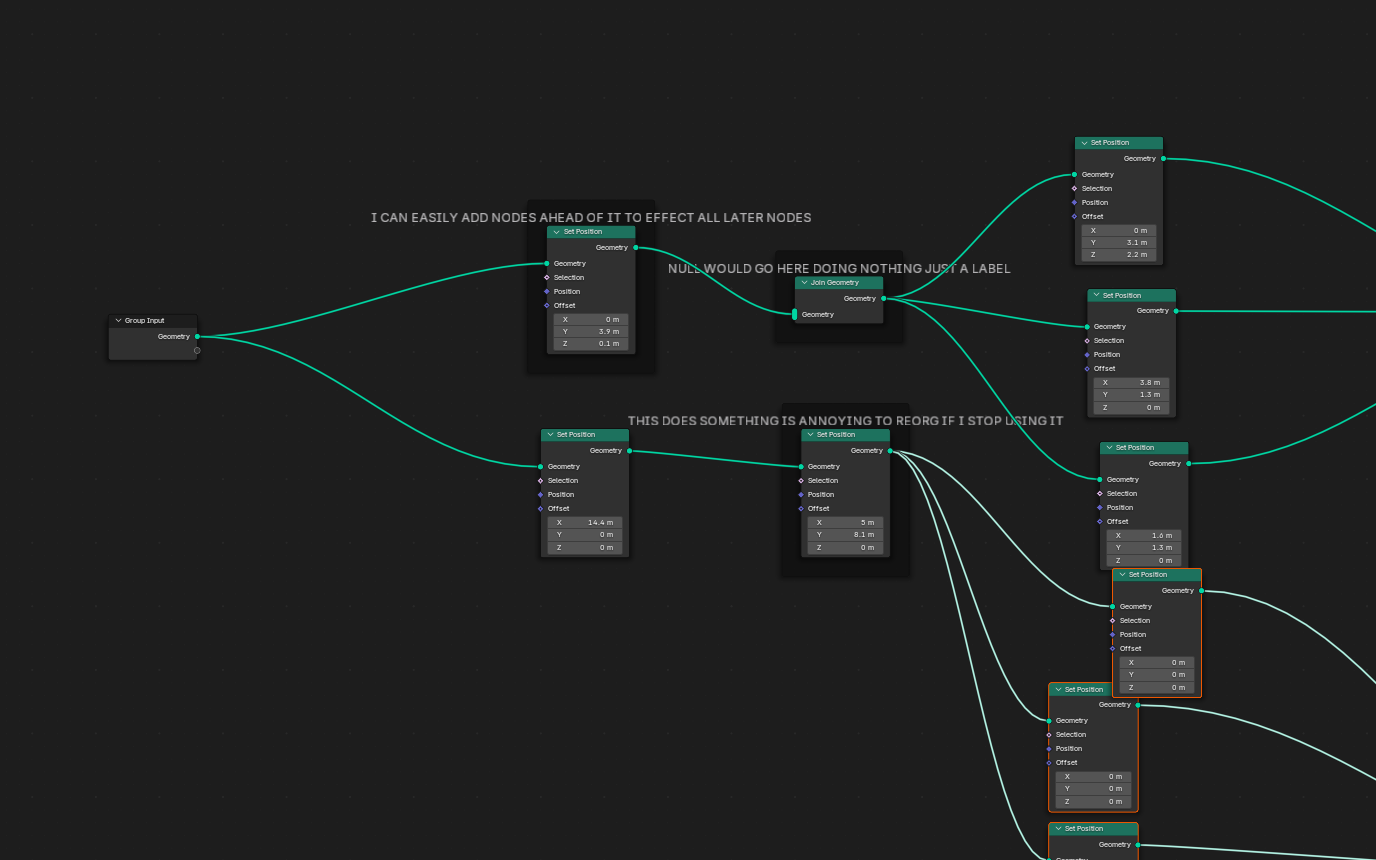Image resolution: width=1376 pixels, height=860 pixels.
Task: Click the Join Geometry input socket
Action: [795, 315]
